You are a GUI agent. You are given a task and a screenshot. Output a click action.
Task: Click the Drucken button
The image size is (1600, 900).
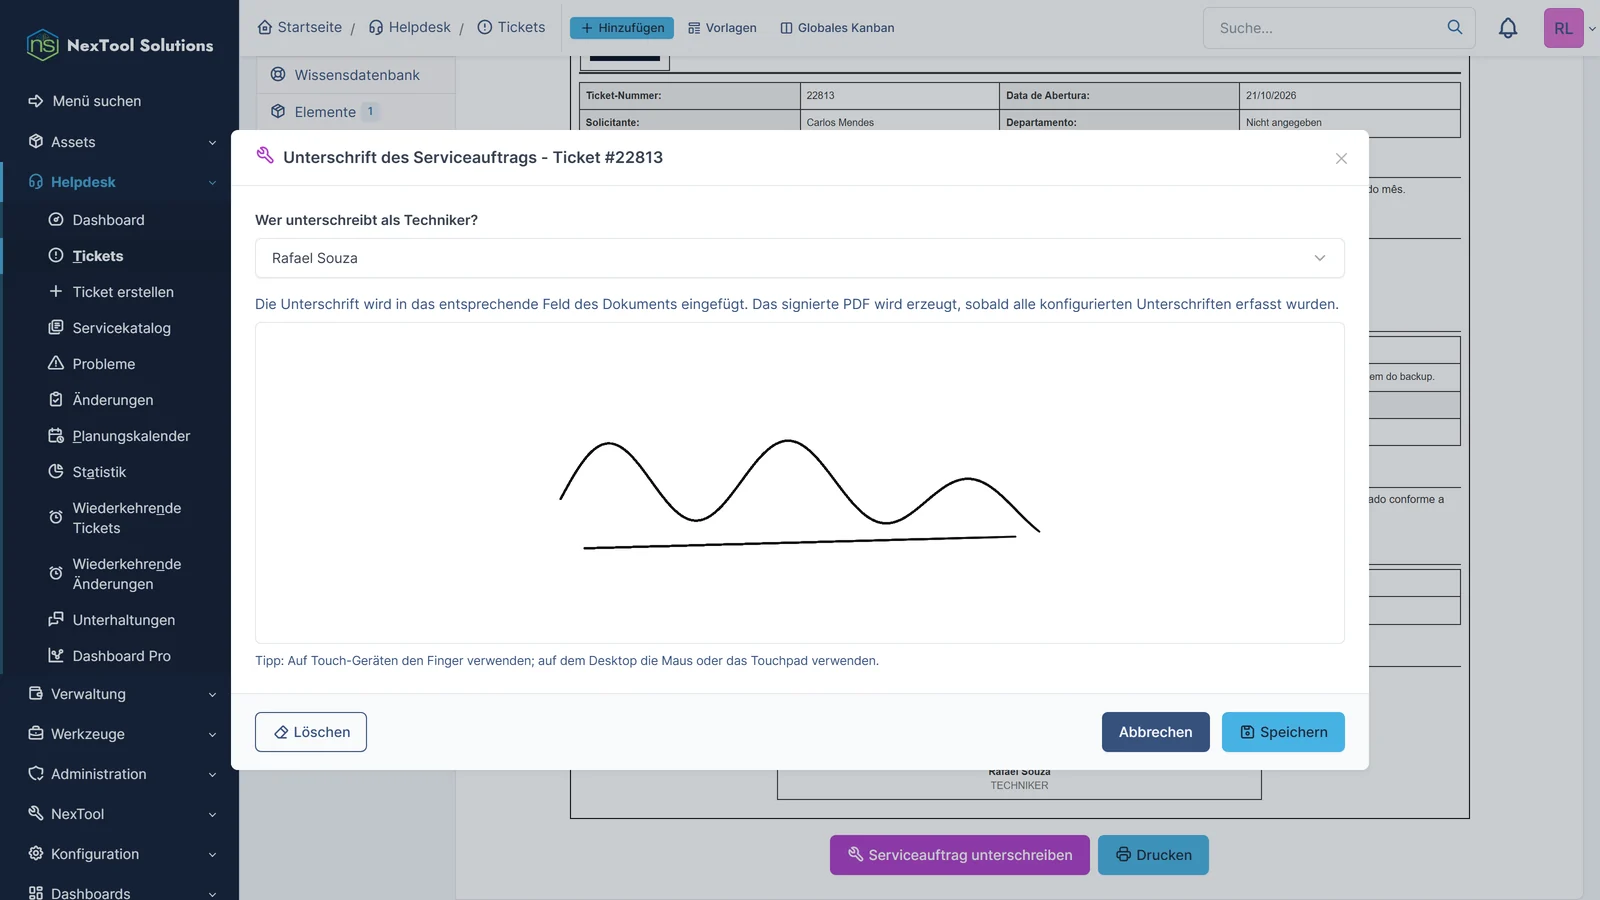1153,855
